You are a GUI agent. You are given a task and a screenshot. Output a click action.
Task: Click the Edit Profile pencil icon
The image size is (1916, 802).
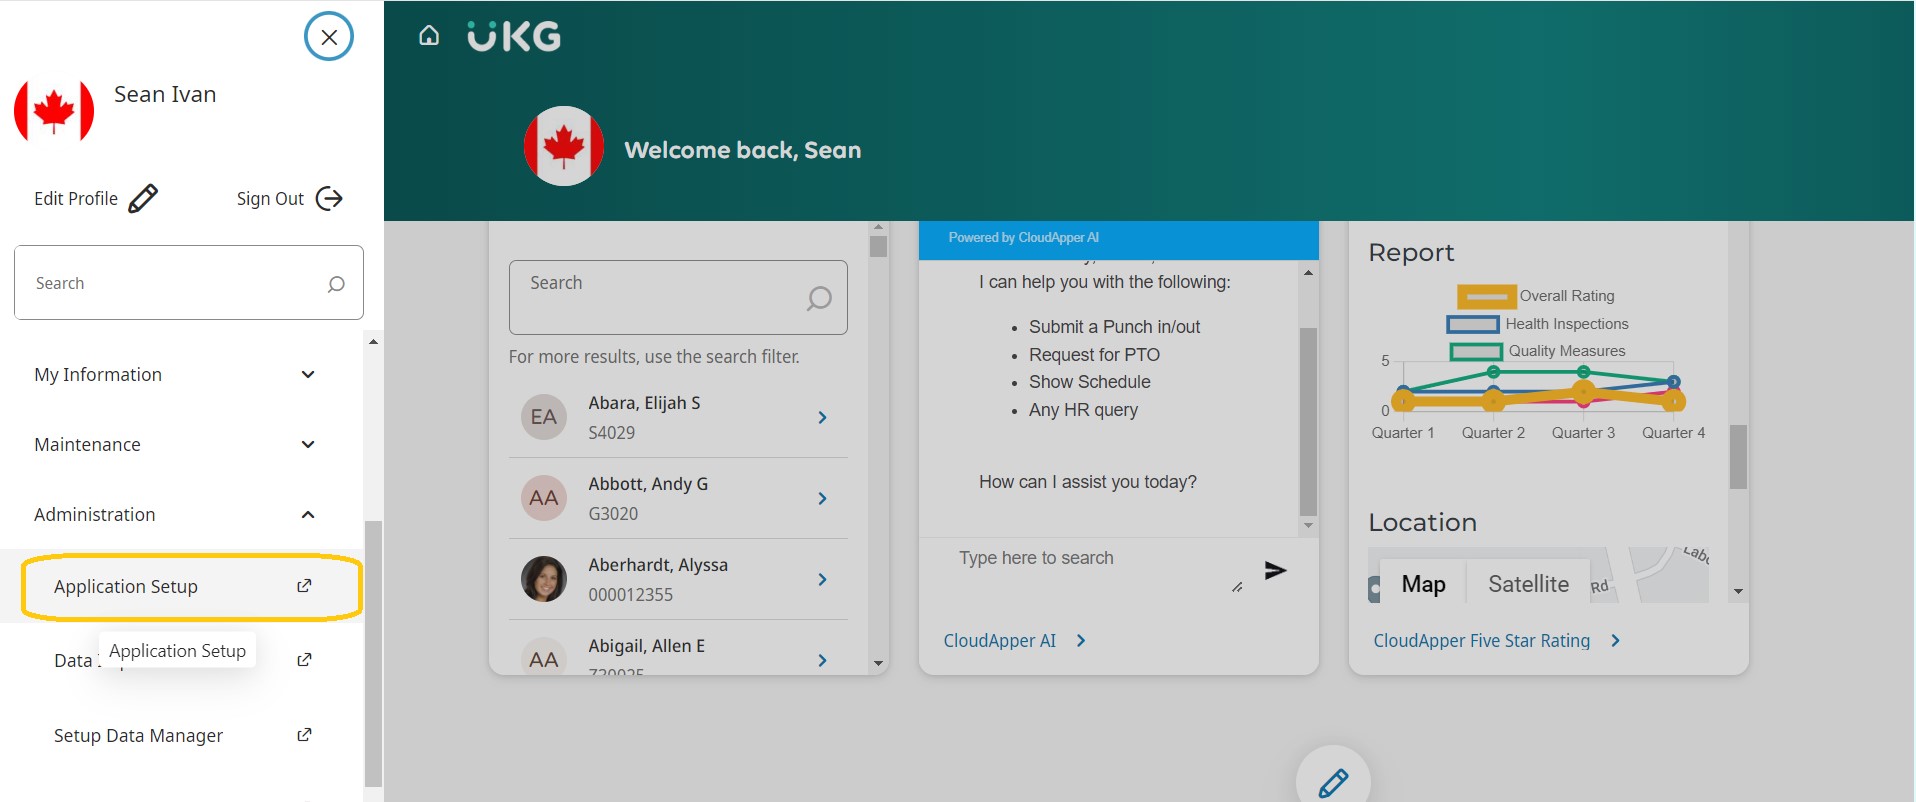[143, 198]
